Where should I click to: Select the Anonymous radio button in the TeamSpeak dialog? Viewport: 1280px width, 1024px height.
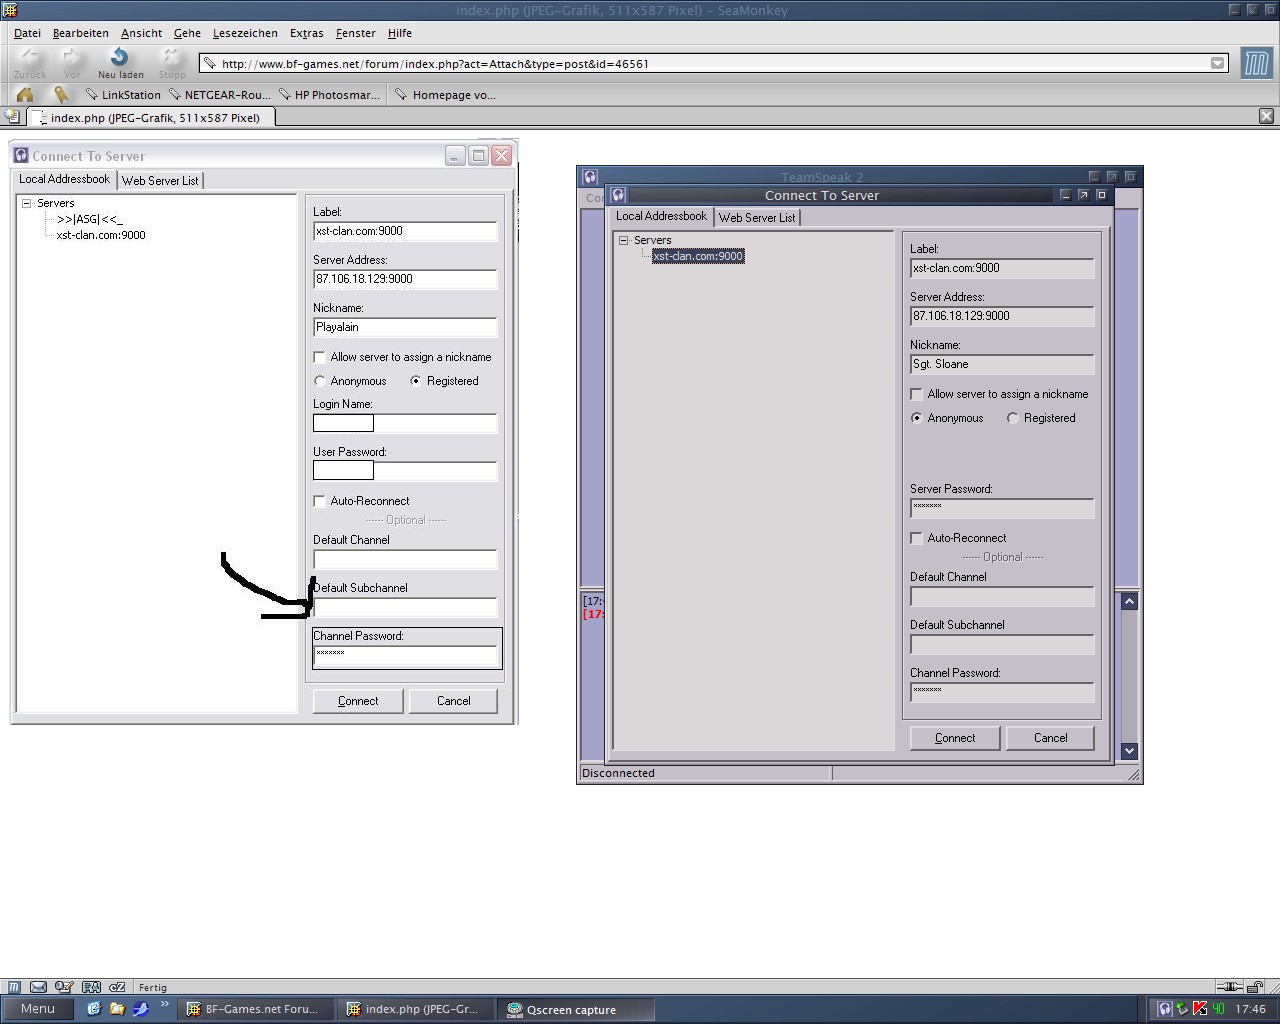(916, 418)
